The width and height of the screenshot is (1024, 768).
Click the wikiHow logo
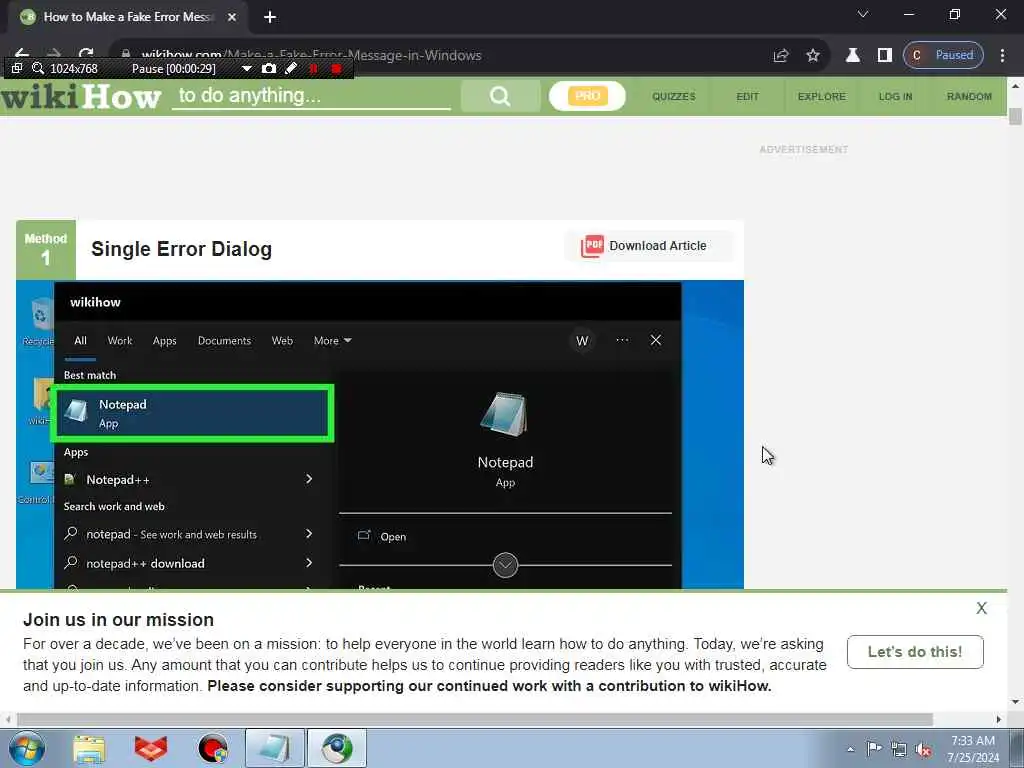tap(81, 97)
